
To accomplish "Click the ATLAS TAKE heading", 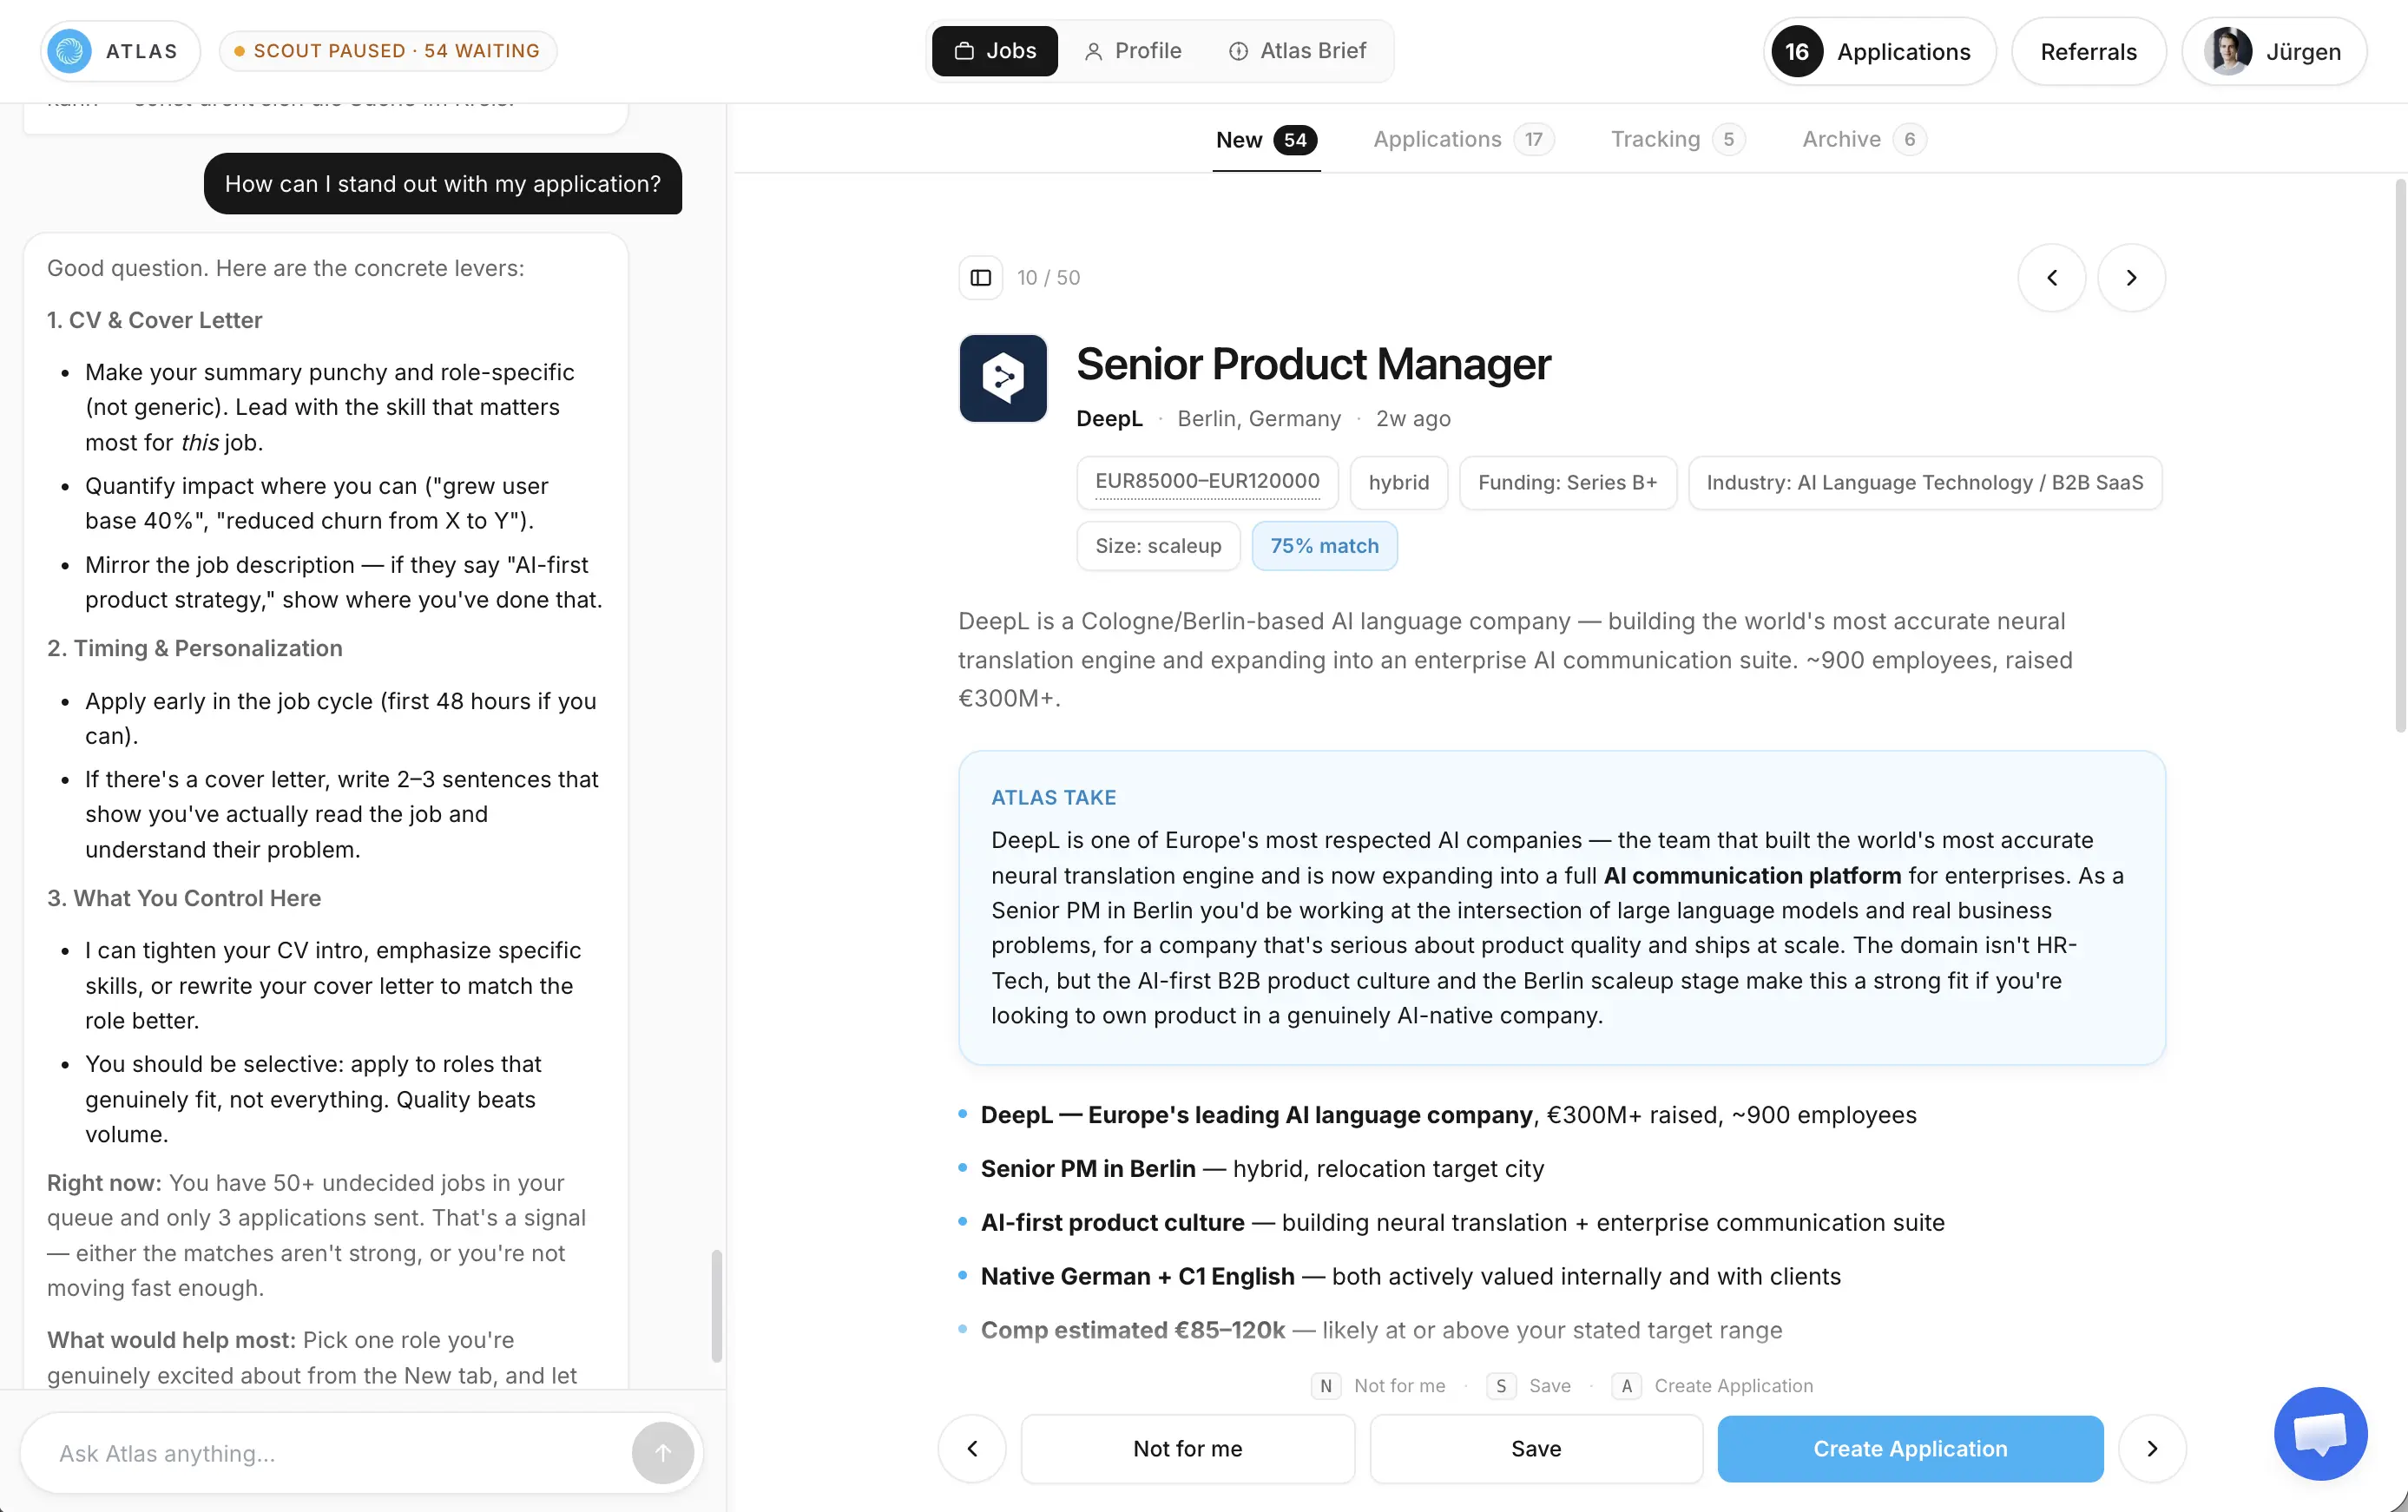I will 1053,798.
